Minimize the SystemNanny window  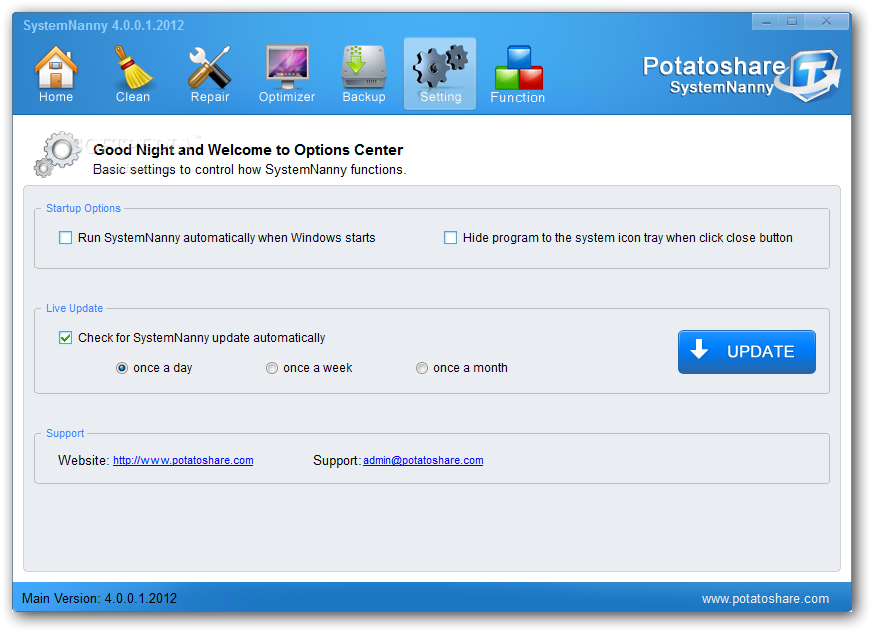[766, 22]
